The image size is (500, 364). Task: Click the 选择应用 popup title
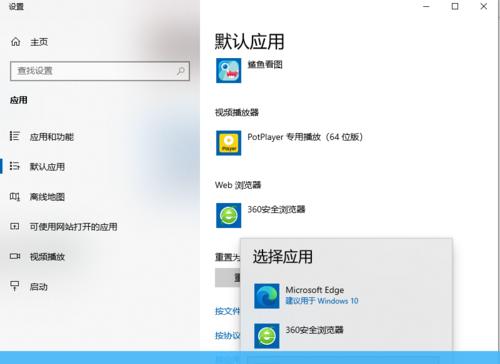pyautogui.click(x=283, y=257)
